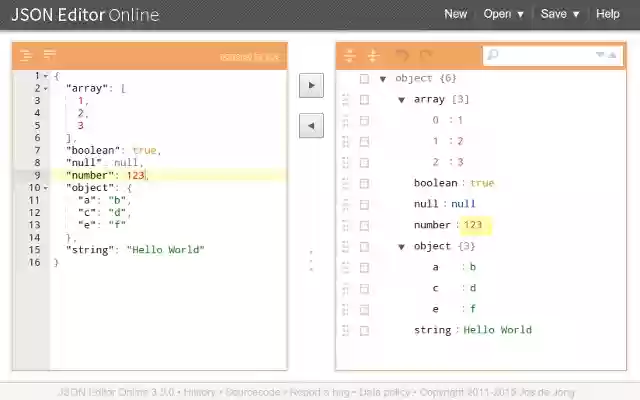Click drag handle of the 'e : f' row

(346, 309)
